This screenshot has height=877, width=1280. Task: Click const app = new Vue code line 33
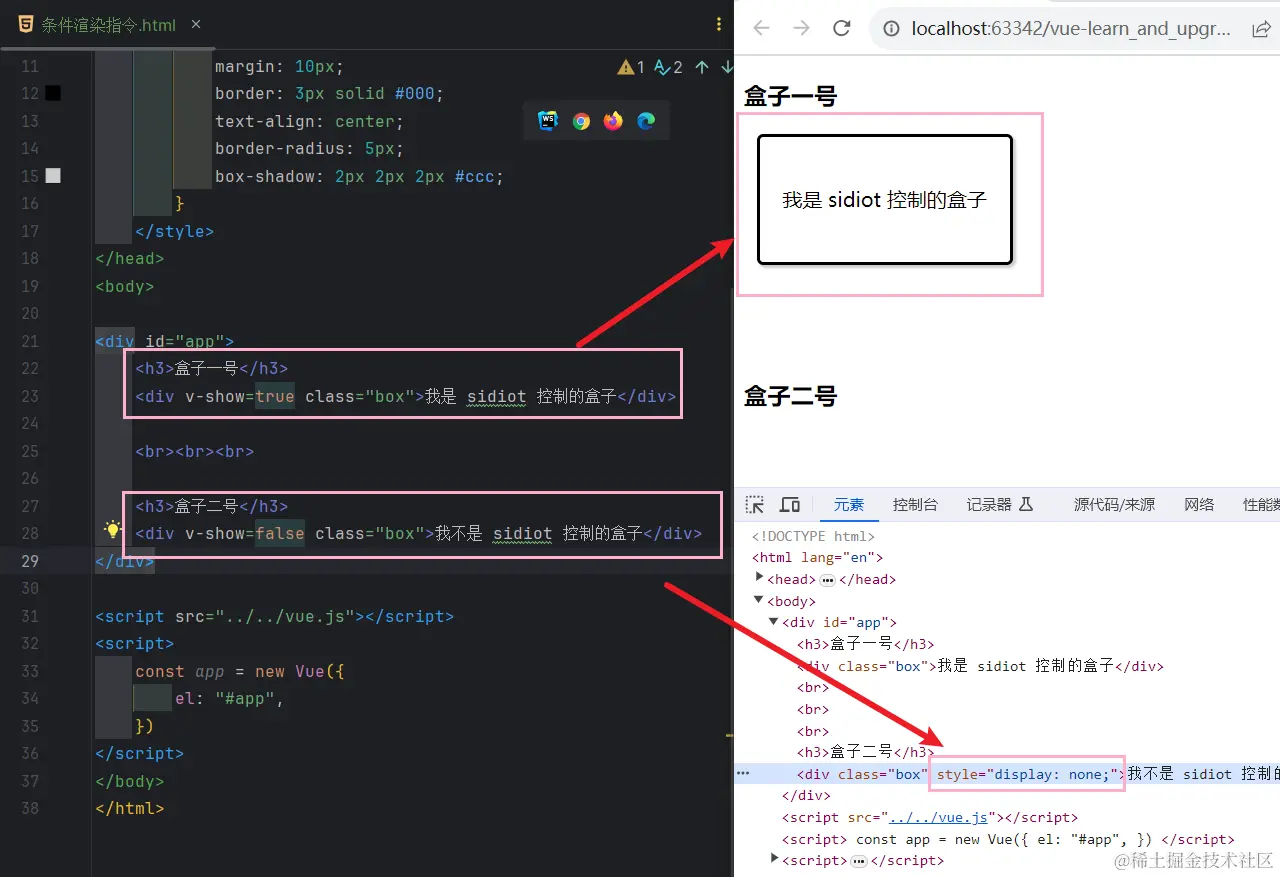[240, 671]
